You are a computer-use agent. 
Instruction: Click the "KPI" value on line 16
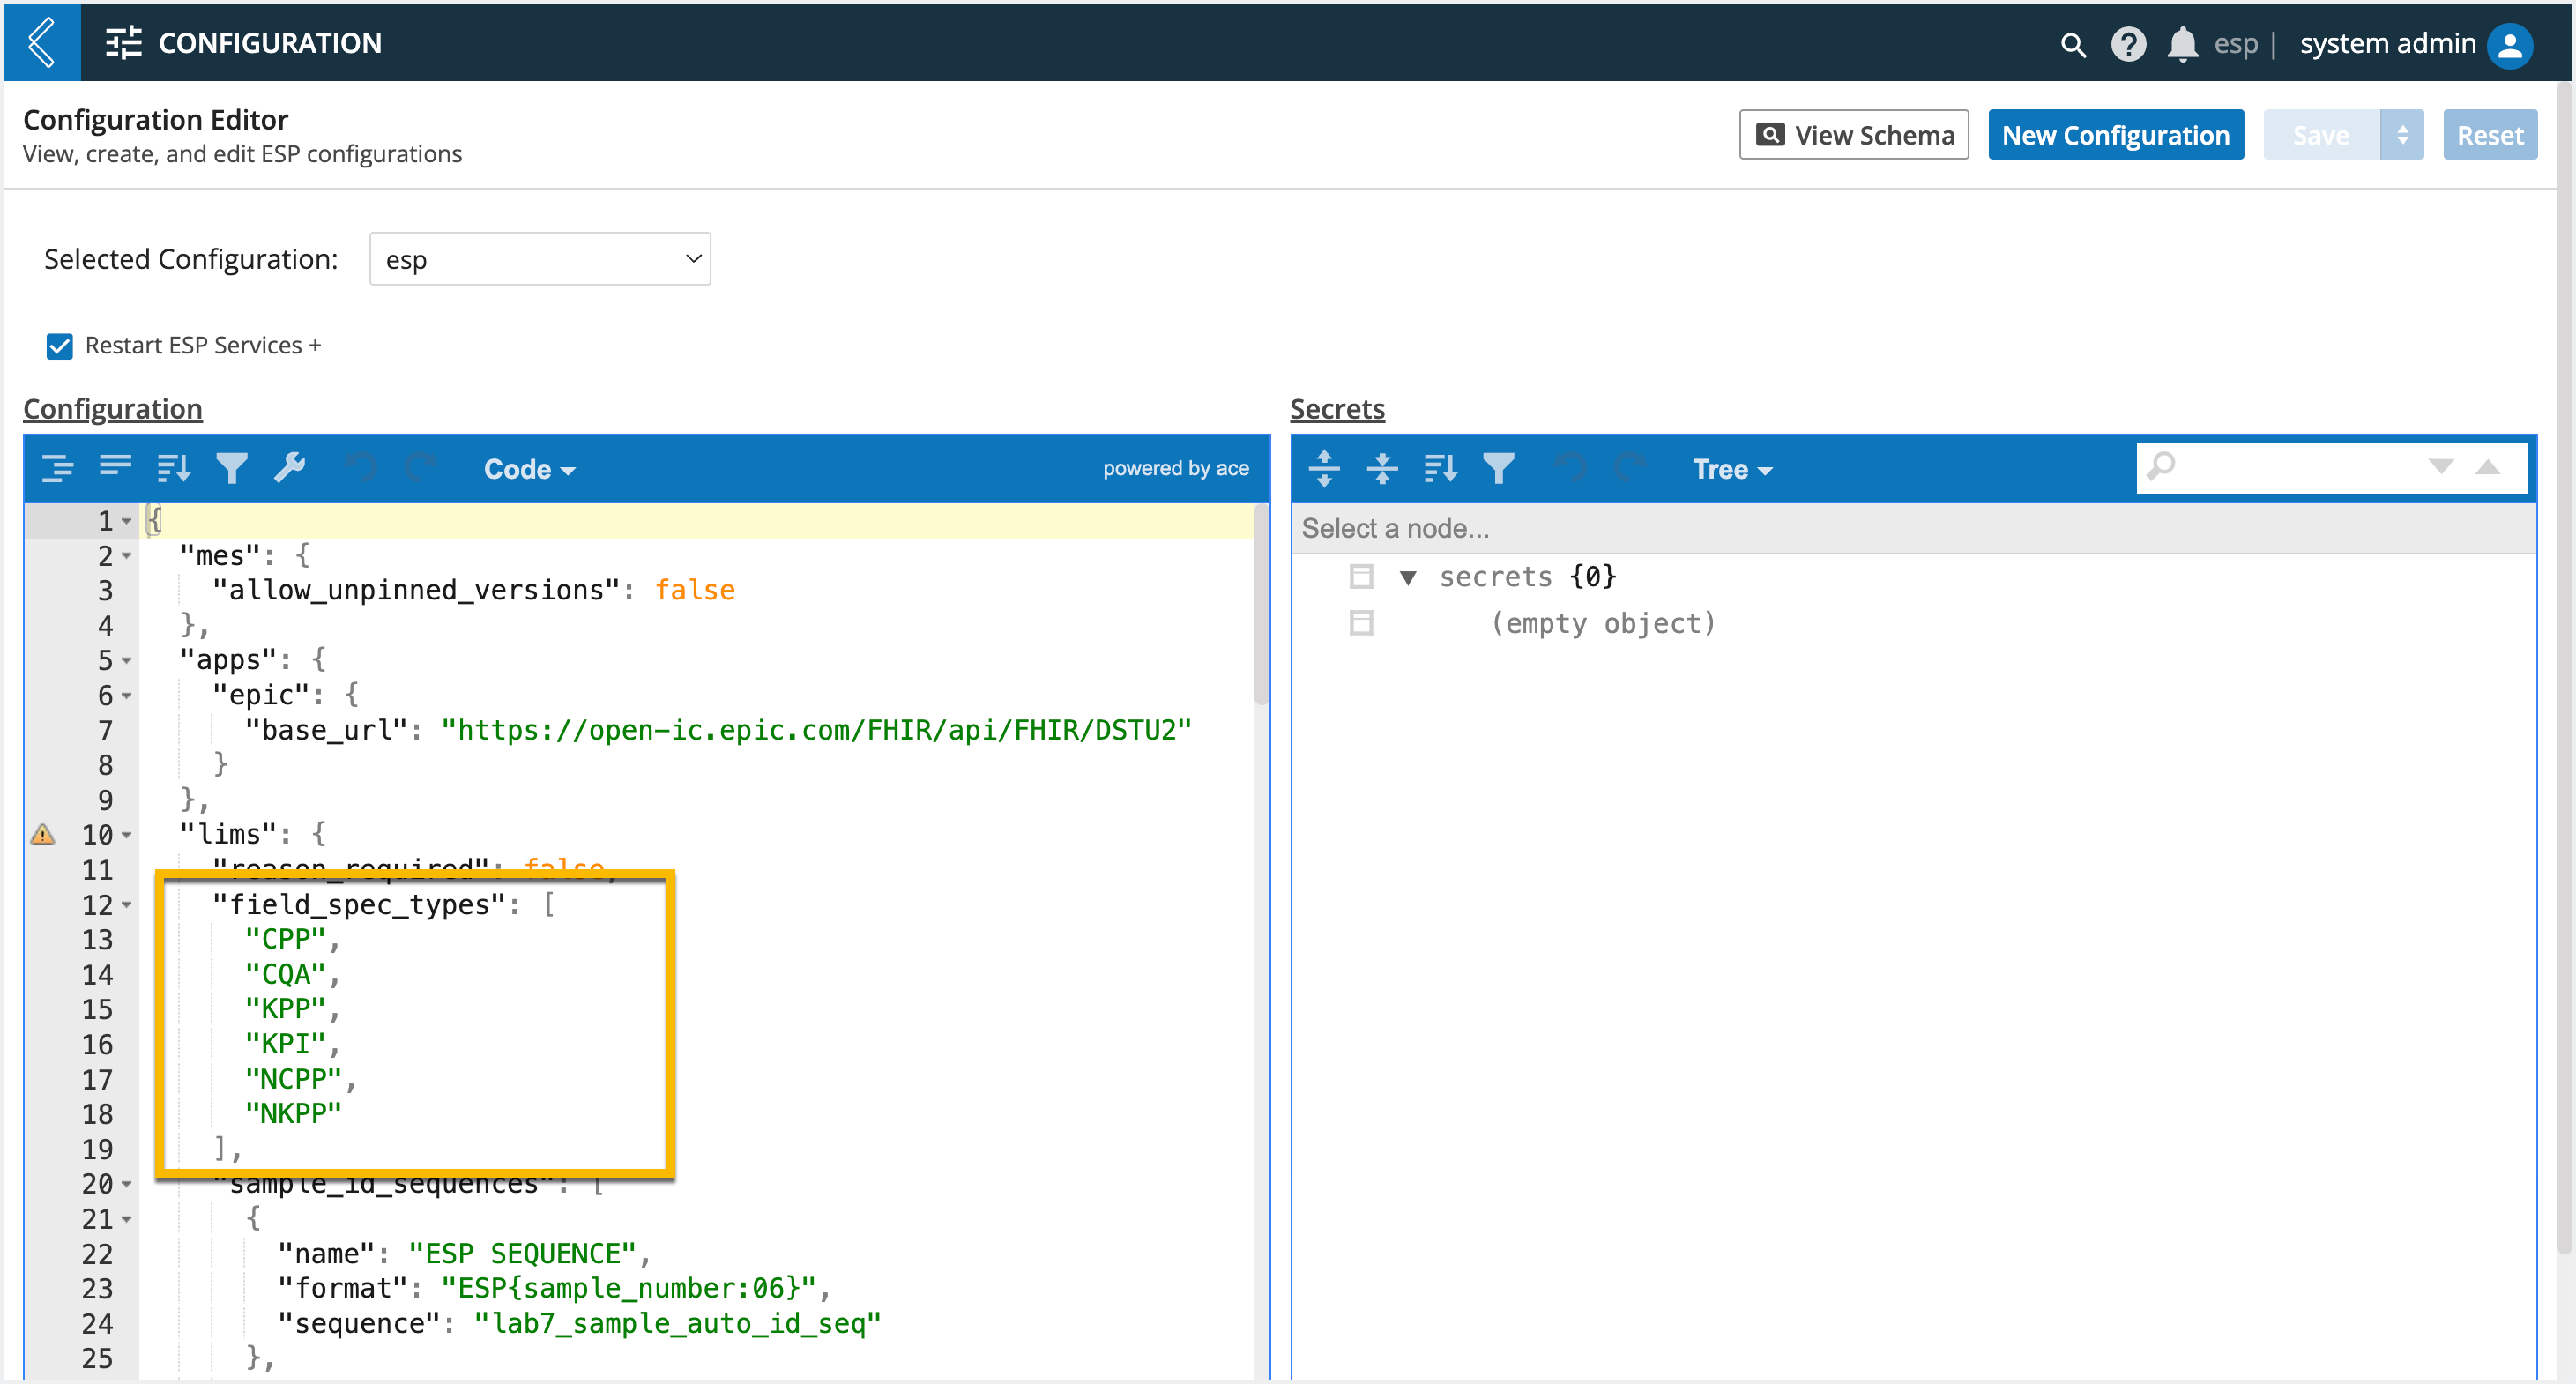286,1043
